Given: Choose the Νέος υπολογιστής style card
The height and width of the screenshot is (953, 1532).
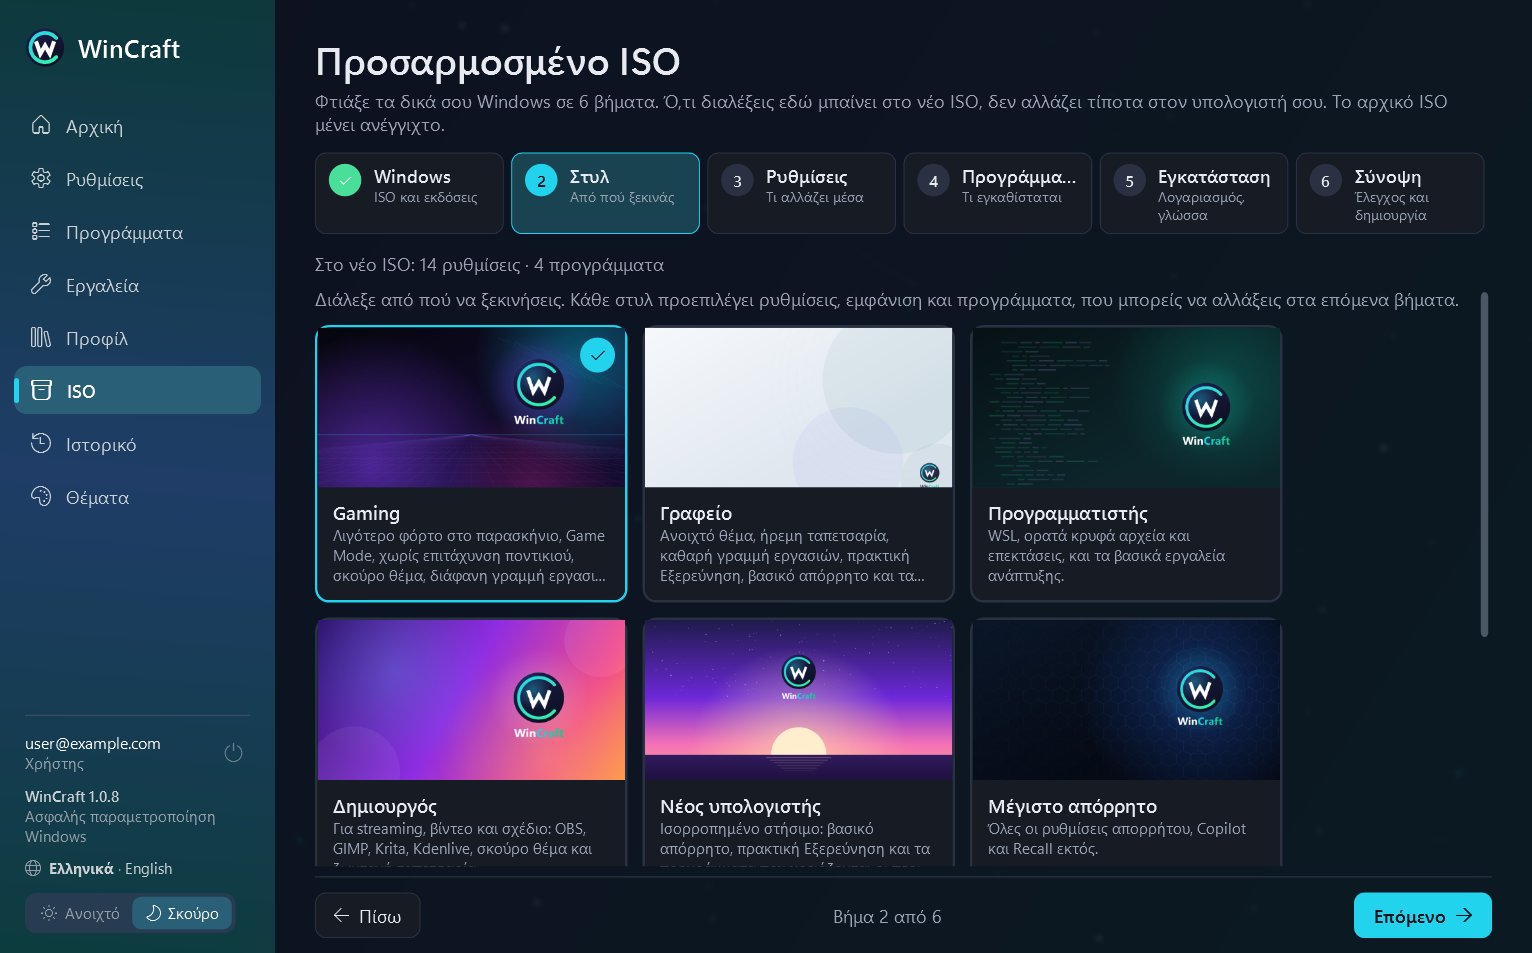Looking at the screenshot, I should coord(798,742).
